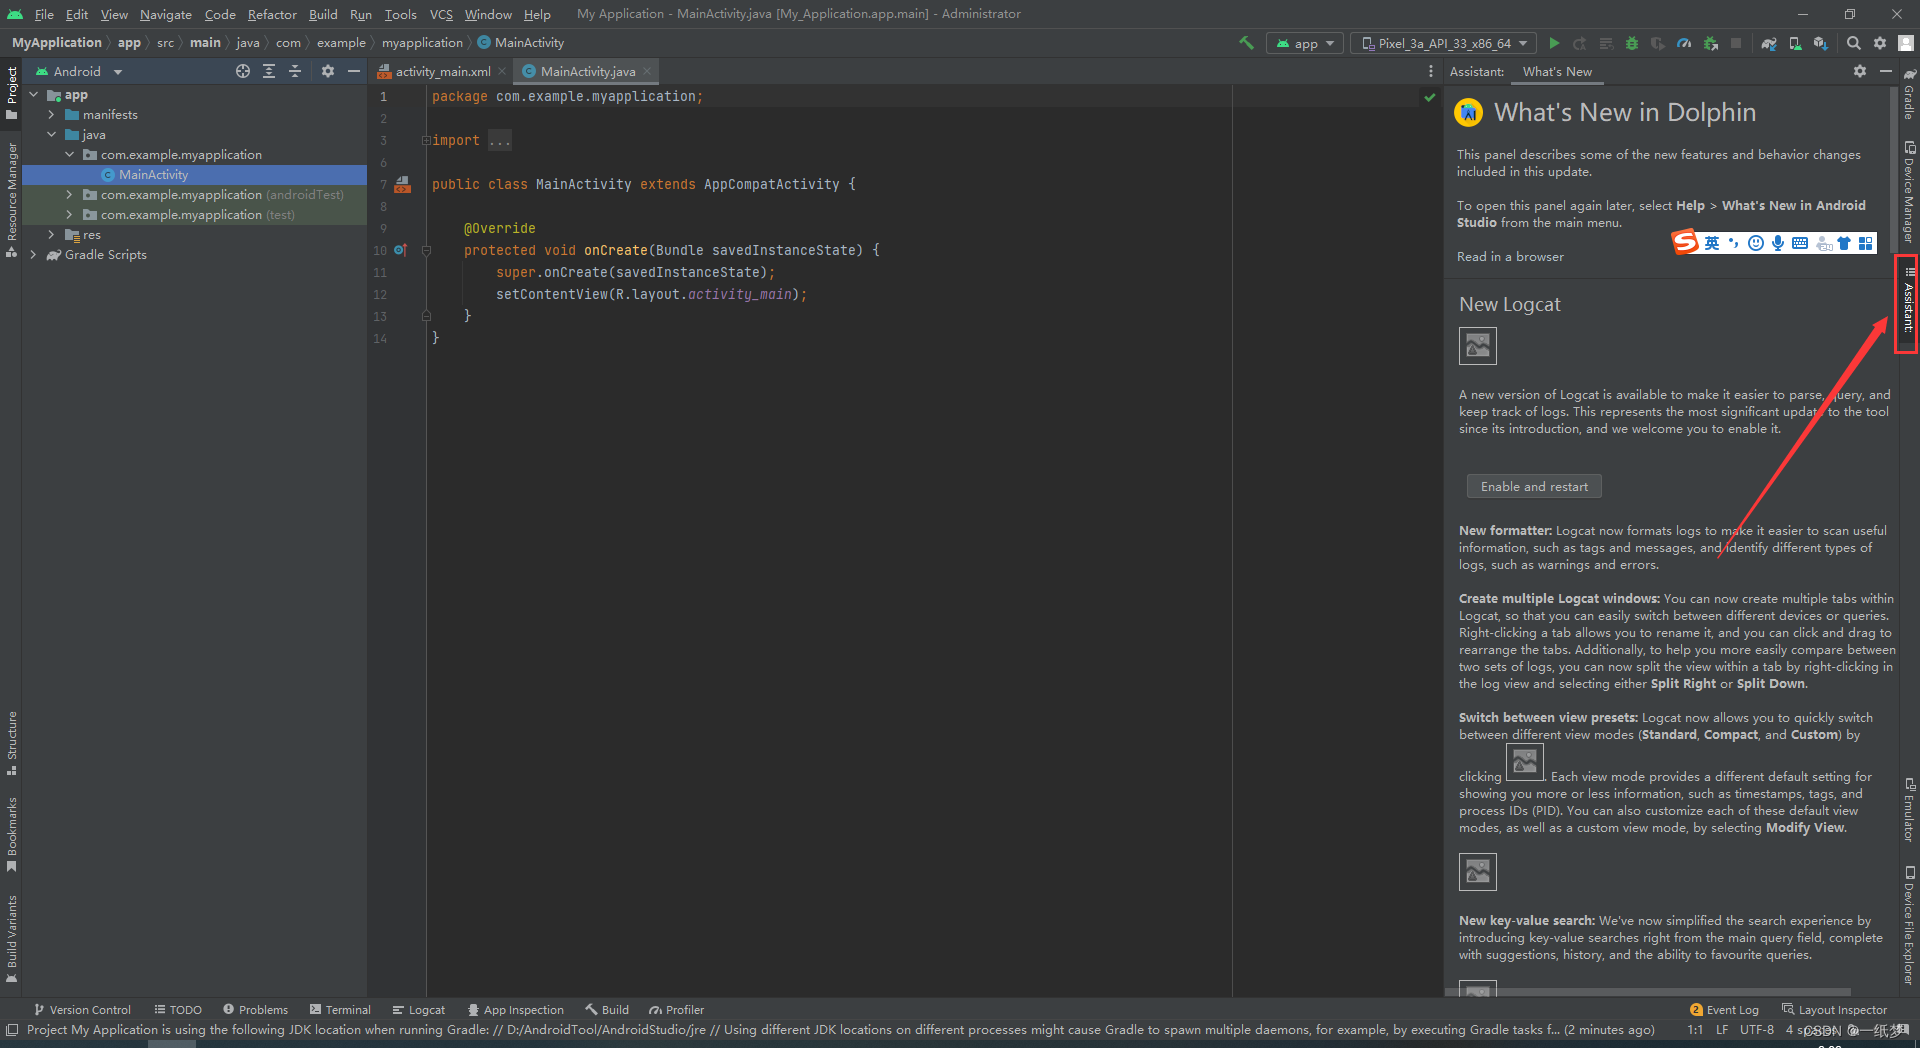1920x1048 pixels.
Task: Open the Refactor menu
Action: (272, 14)
